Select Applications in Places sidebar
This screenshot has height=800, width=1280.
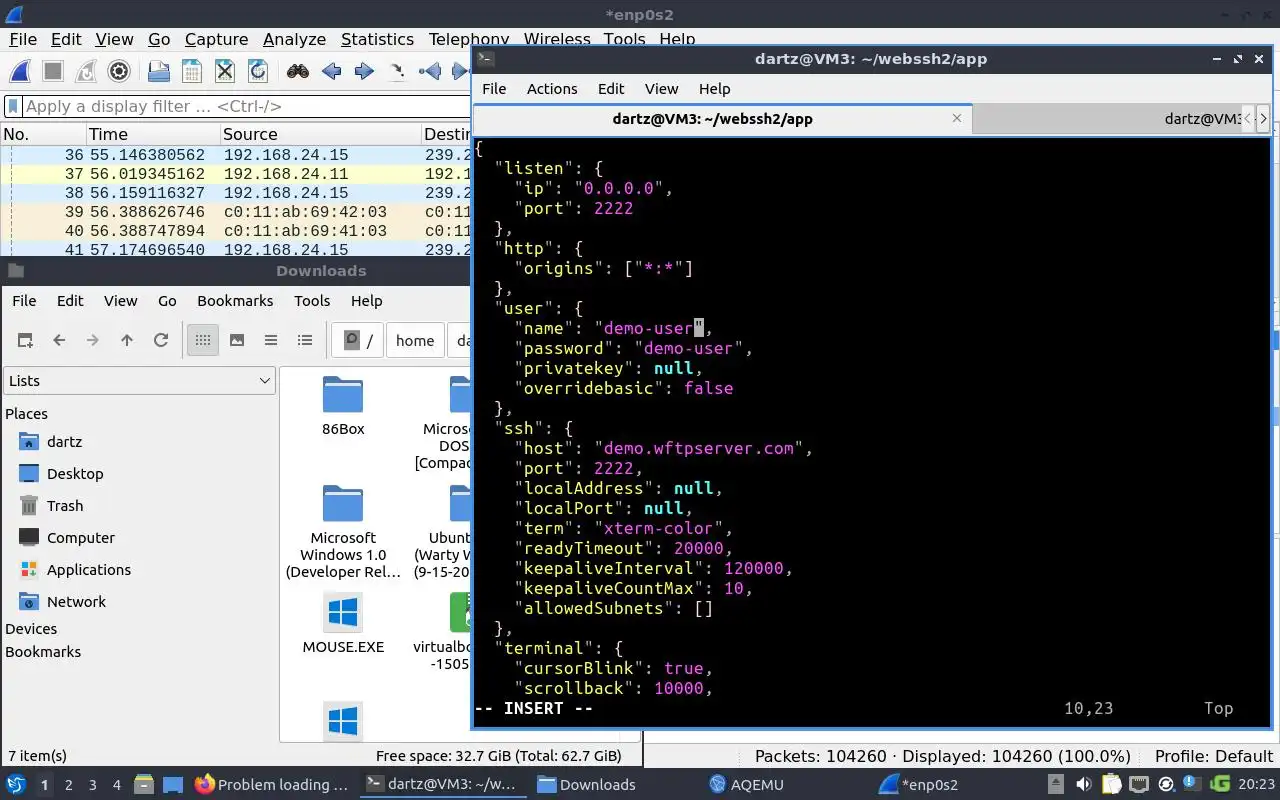(x=89, y=570)
